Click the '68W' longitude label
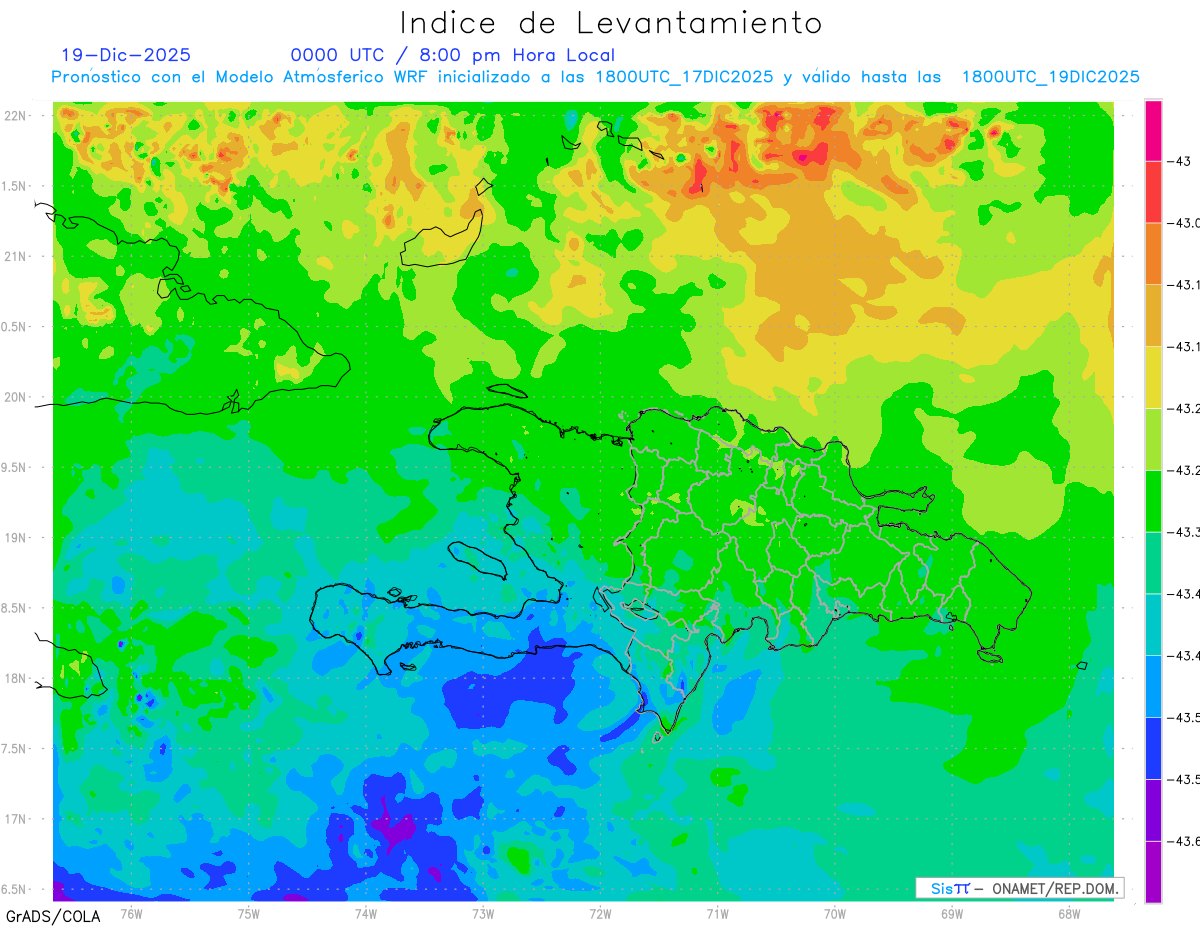Screen dimensions: 1200x927 [1069, 914]
